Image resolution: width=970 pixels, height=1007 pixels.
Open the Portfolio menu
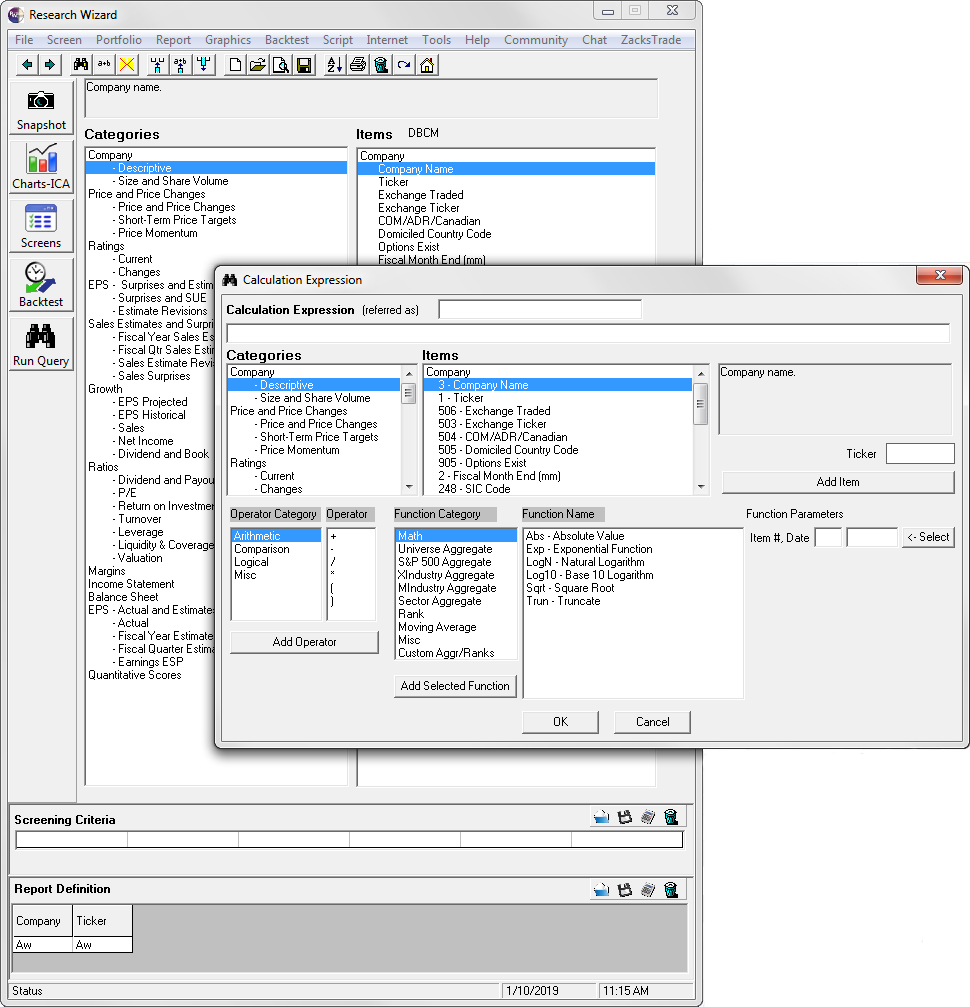pos(119,40)
